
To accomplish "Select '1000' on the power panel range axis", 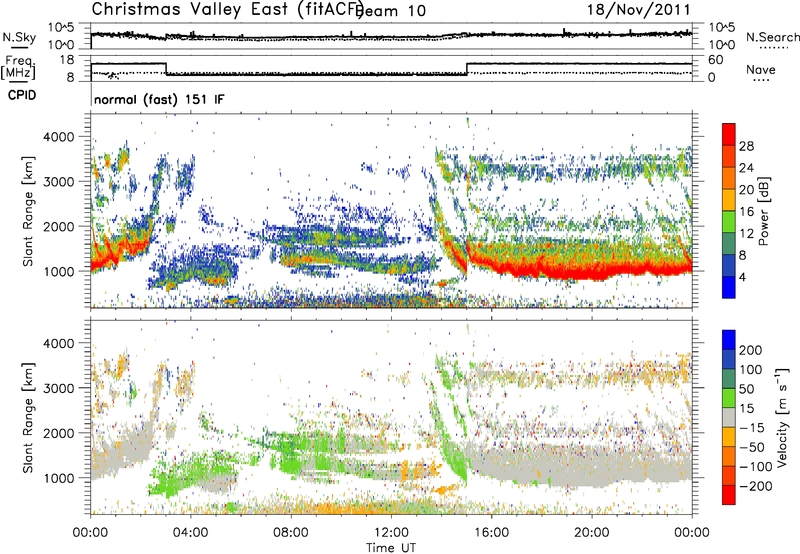I will coord(59,271).
